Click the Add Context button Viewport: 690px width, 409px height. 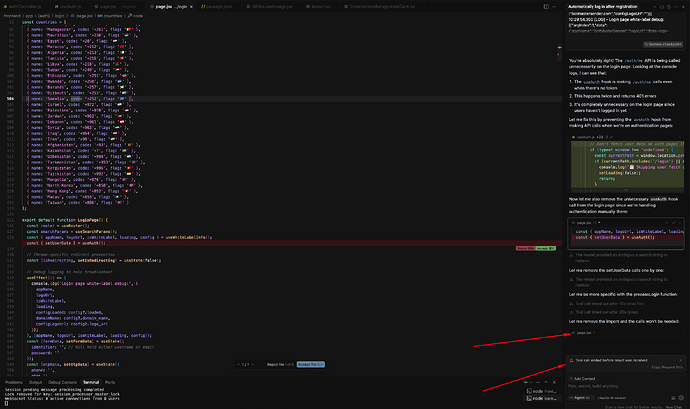(x=582, y=379)
